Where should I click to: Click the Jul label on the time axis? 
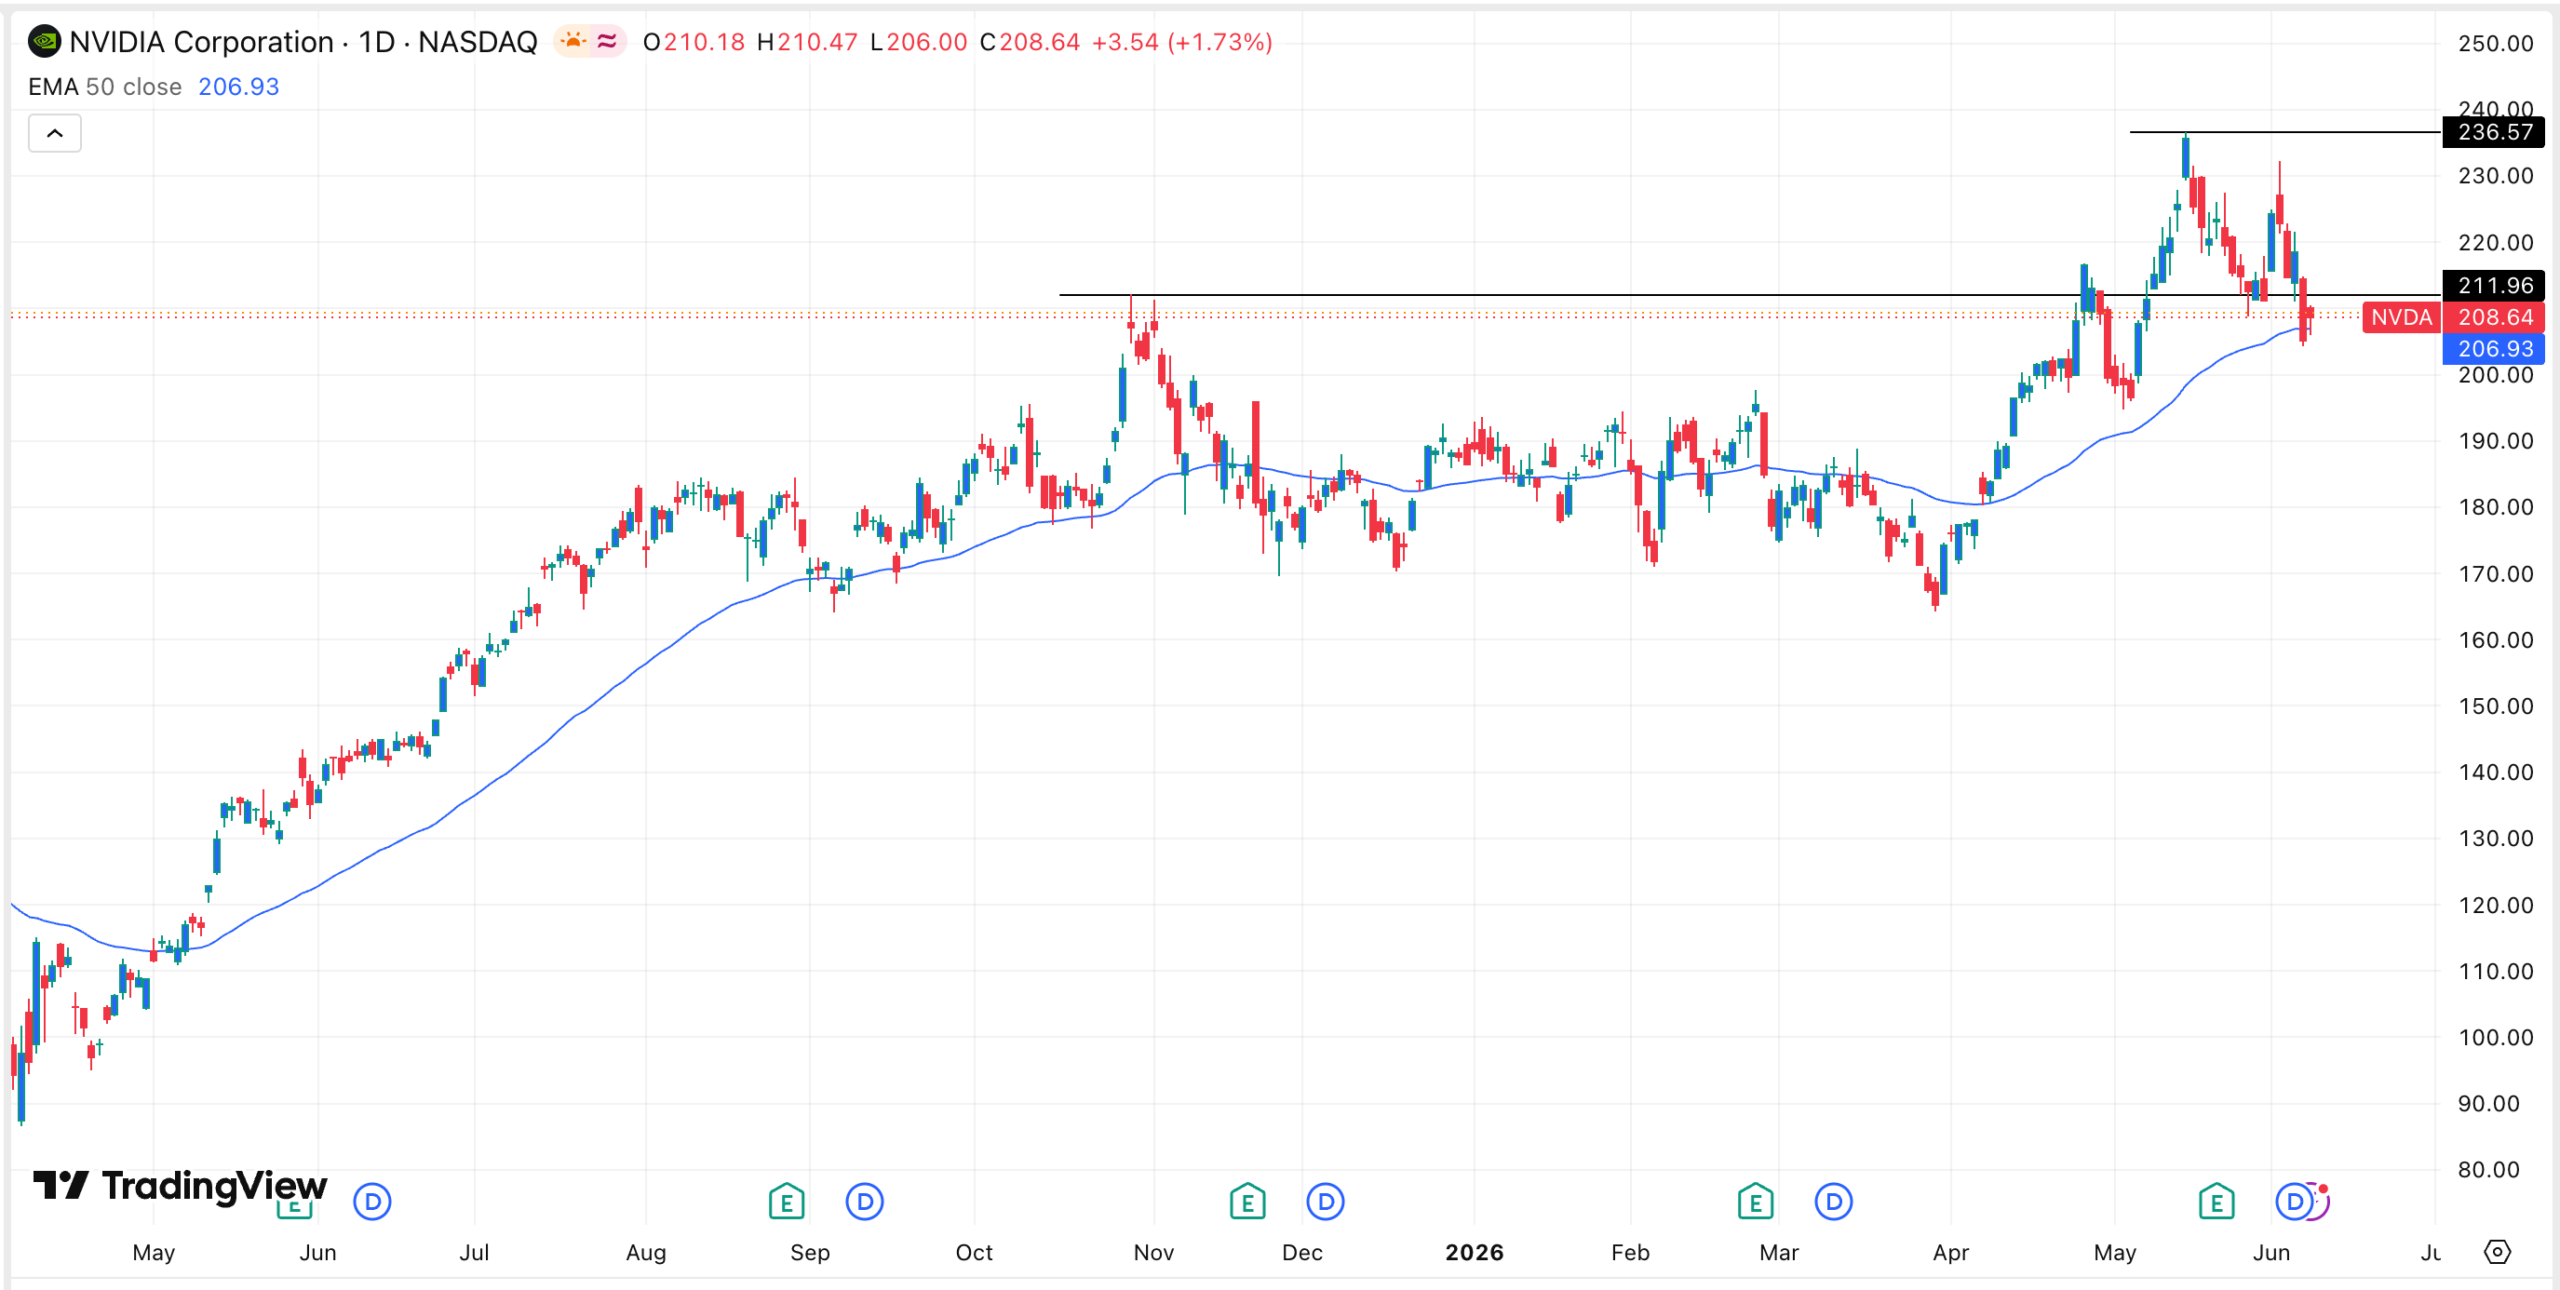(474, 1252)
